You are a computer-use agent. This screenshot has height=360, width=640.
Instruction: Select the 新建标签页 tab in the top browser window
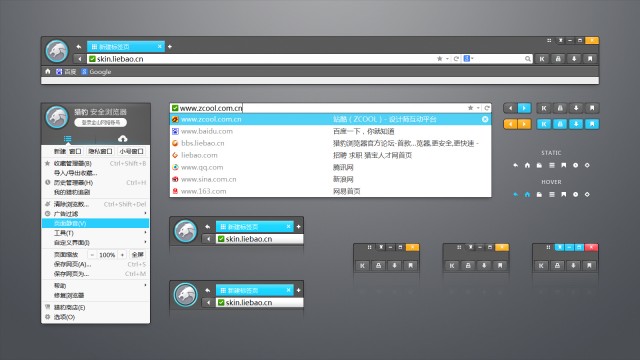point(126,47)
